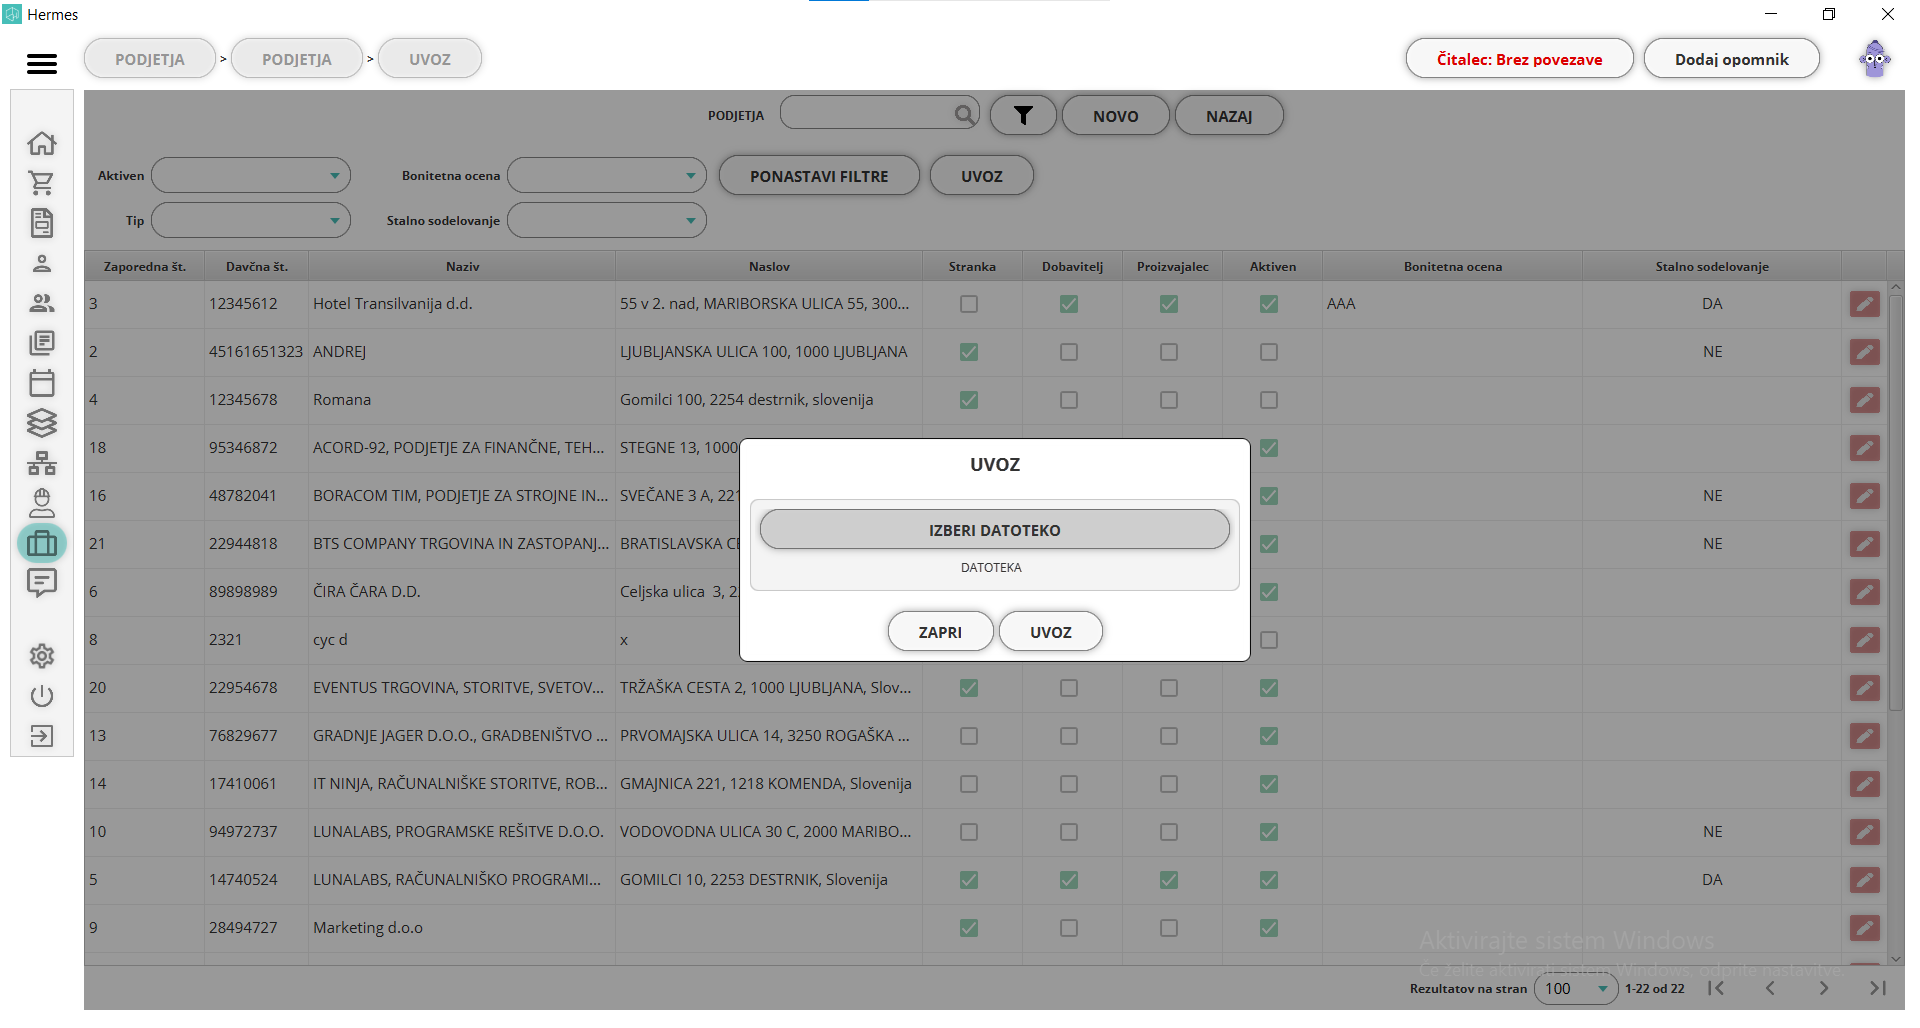Go to the previous results page
Screen dimensions: 1920x1028
1770,988
